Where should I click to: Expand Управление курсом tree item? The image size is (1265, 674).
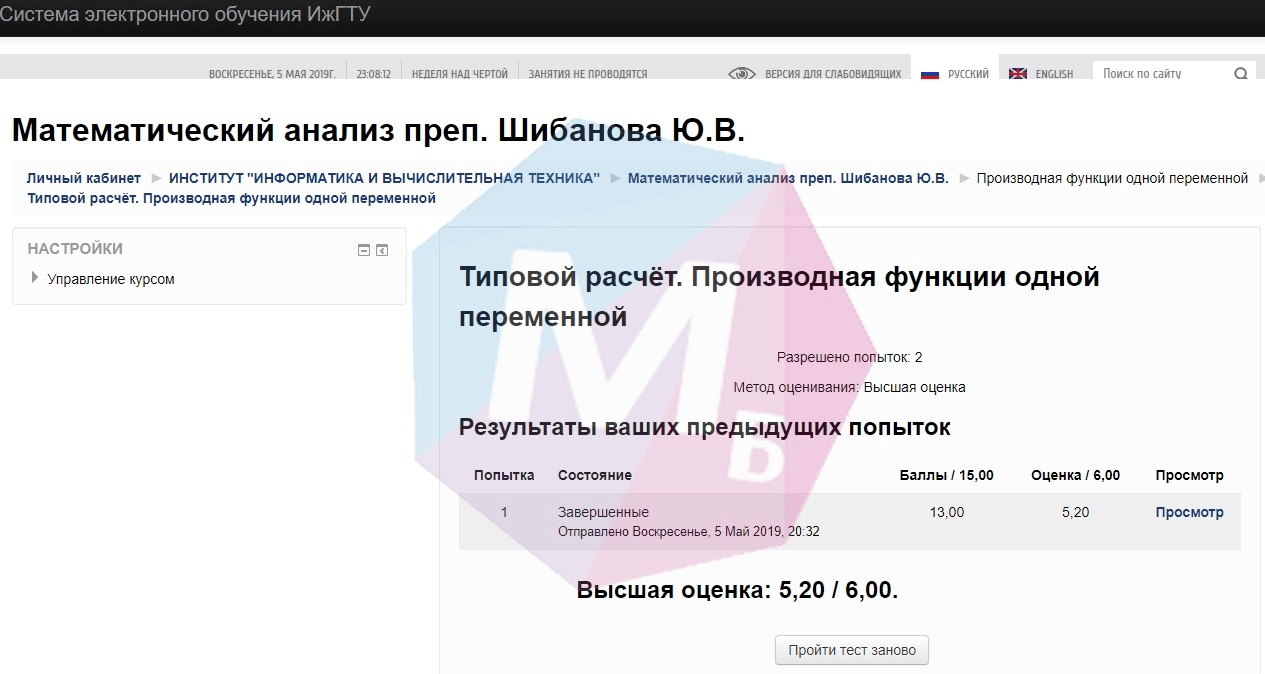click(x=36, y=278)
